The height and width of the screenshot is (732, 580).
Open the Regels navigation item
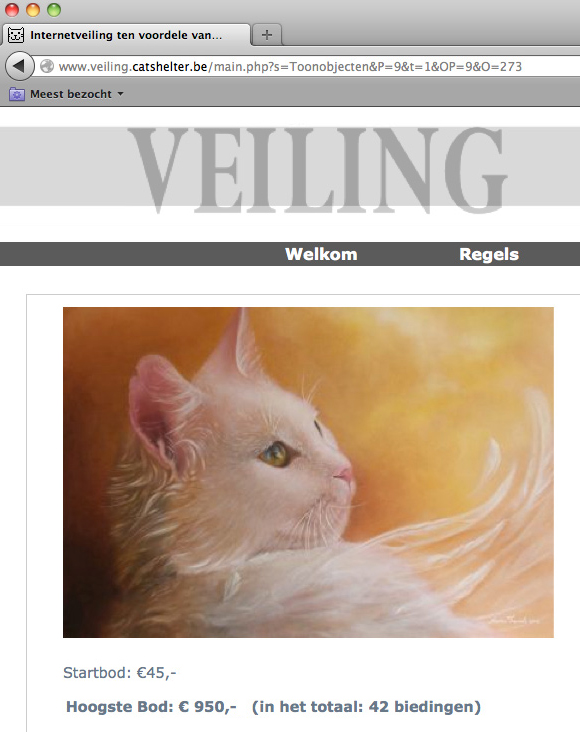pyautogui.click(x=489, y=254)
